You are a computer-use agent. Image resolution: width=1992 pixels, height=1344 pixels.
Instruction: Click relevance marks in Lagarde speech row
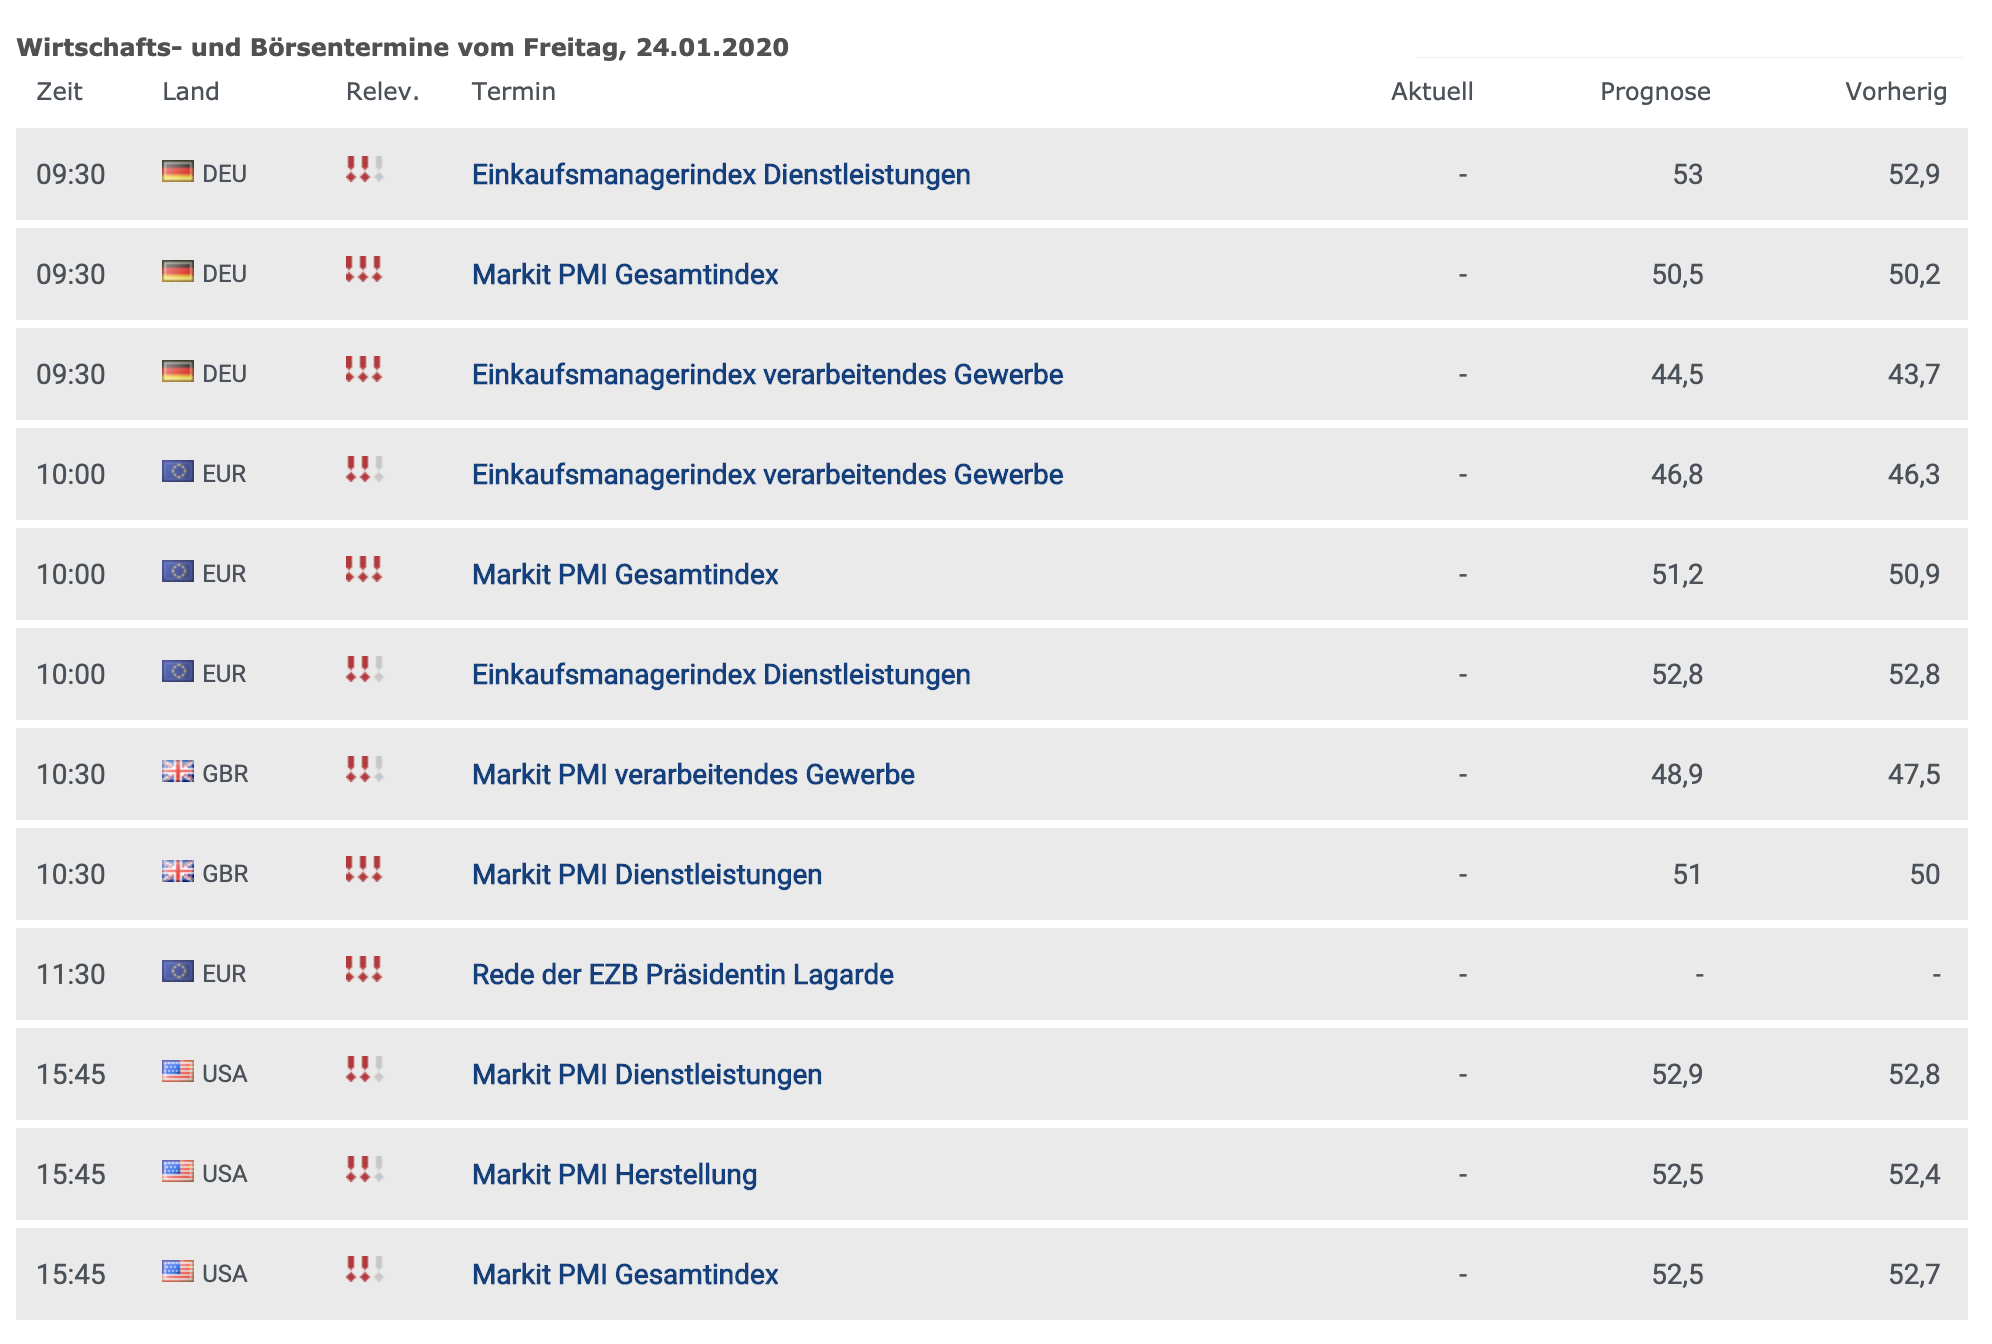[x=365, y=969]
